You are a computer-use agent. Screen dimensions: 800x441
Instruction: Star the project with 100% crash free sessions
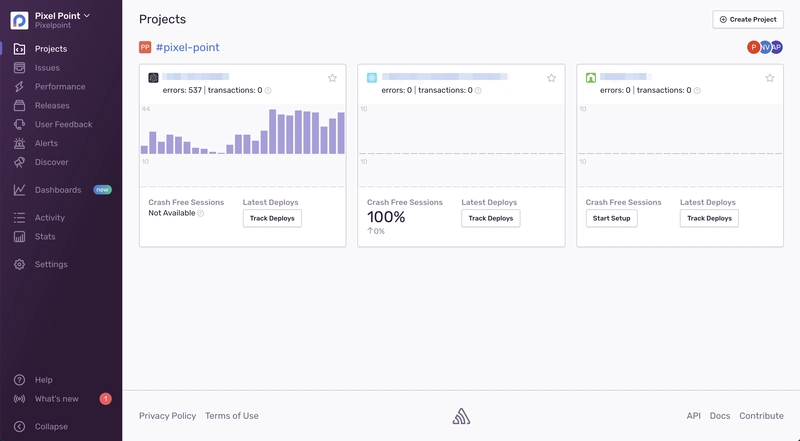pos(552,78)
